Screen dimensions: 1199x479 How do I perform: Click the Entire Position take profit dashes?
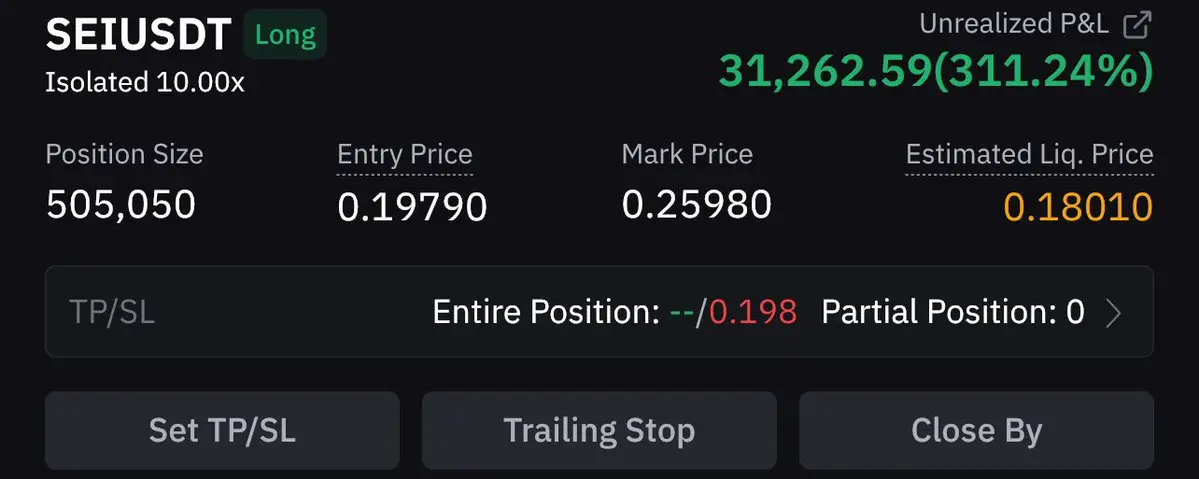[x=683, y=312]
